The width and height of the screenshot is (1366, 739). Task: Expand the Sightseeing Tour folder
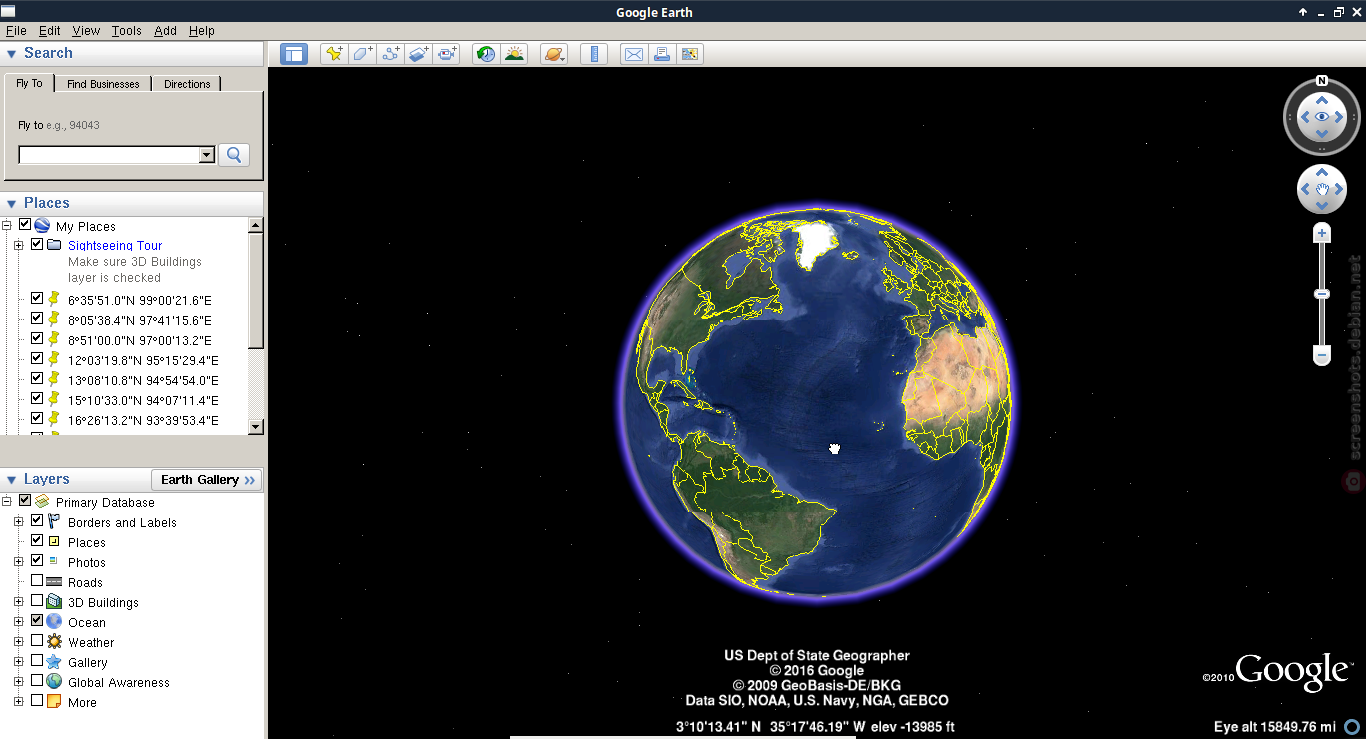(x=19, y=245)
